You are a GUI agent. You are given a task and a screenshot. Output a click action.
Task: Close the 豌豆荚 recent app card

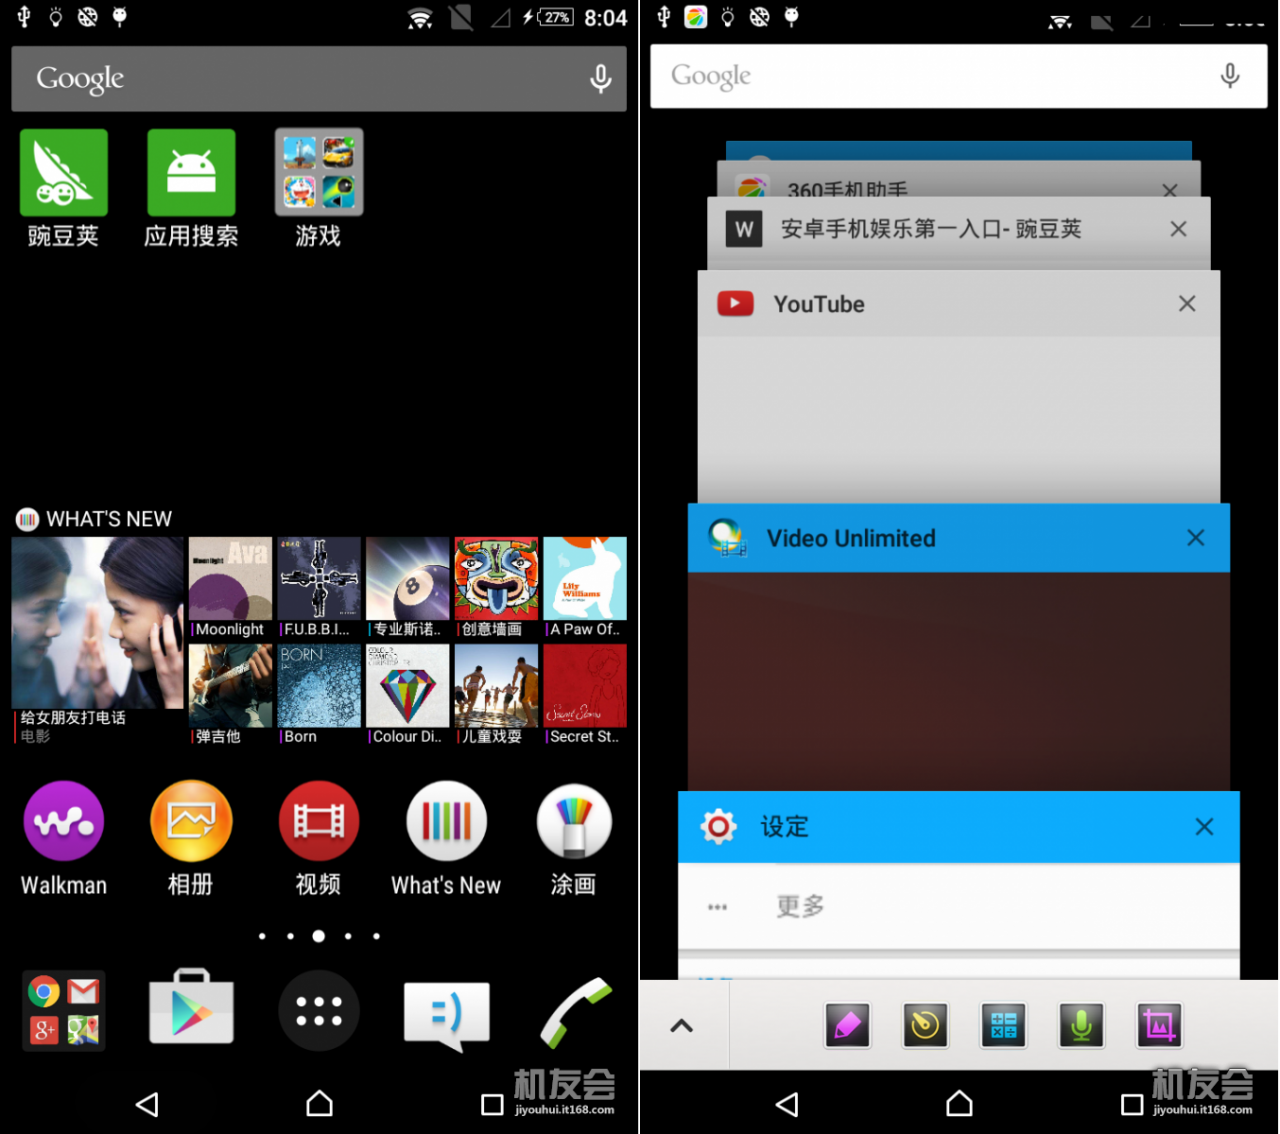(1178, 229)
